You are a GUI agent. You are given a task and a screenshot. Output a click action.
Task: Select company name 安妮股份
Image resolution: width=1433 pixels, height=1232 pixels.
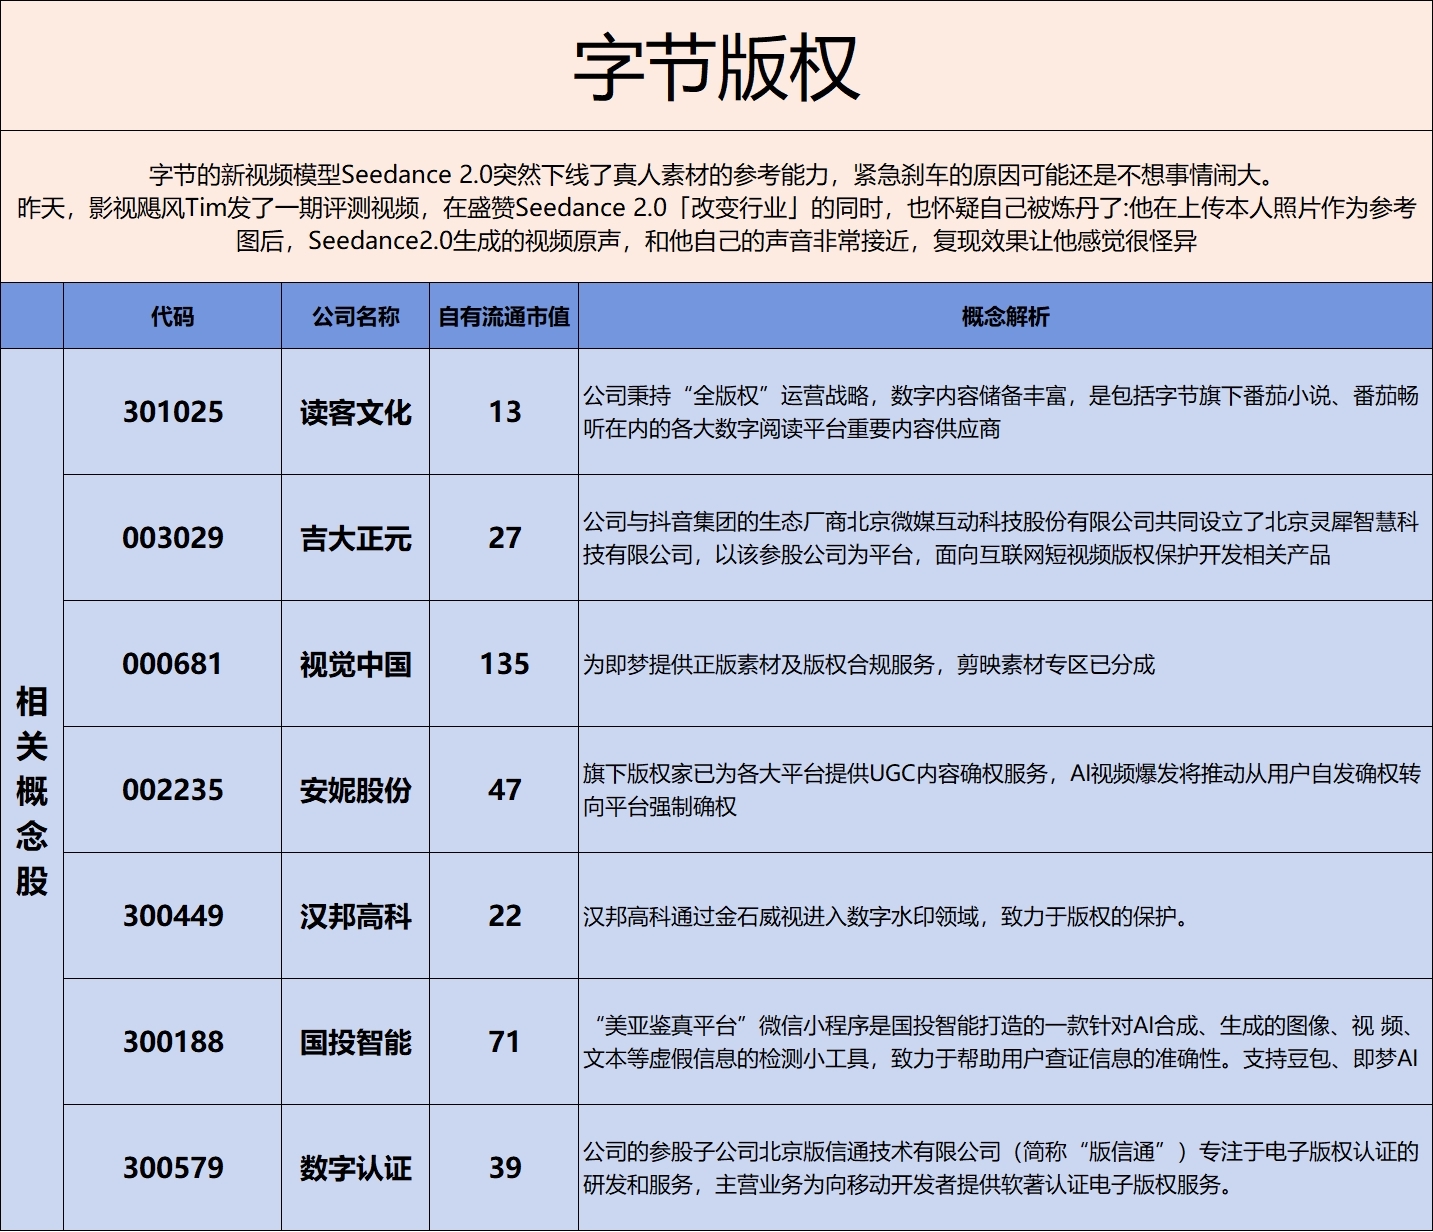(355, 790)
